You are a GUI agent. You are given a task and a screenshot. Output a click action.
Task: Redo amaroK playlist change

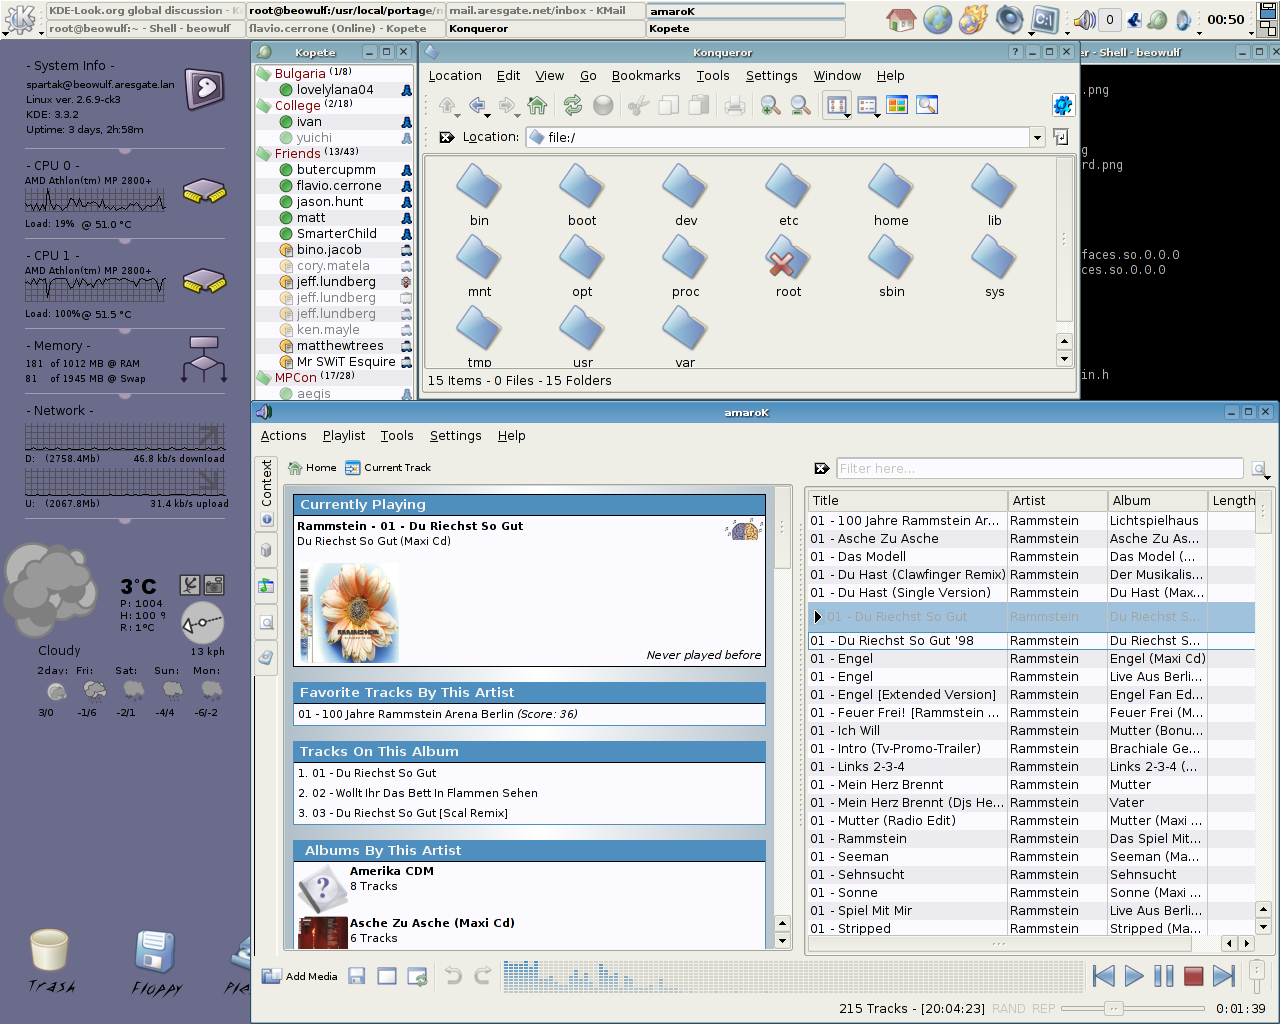pos(483,976)
